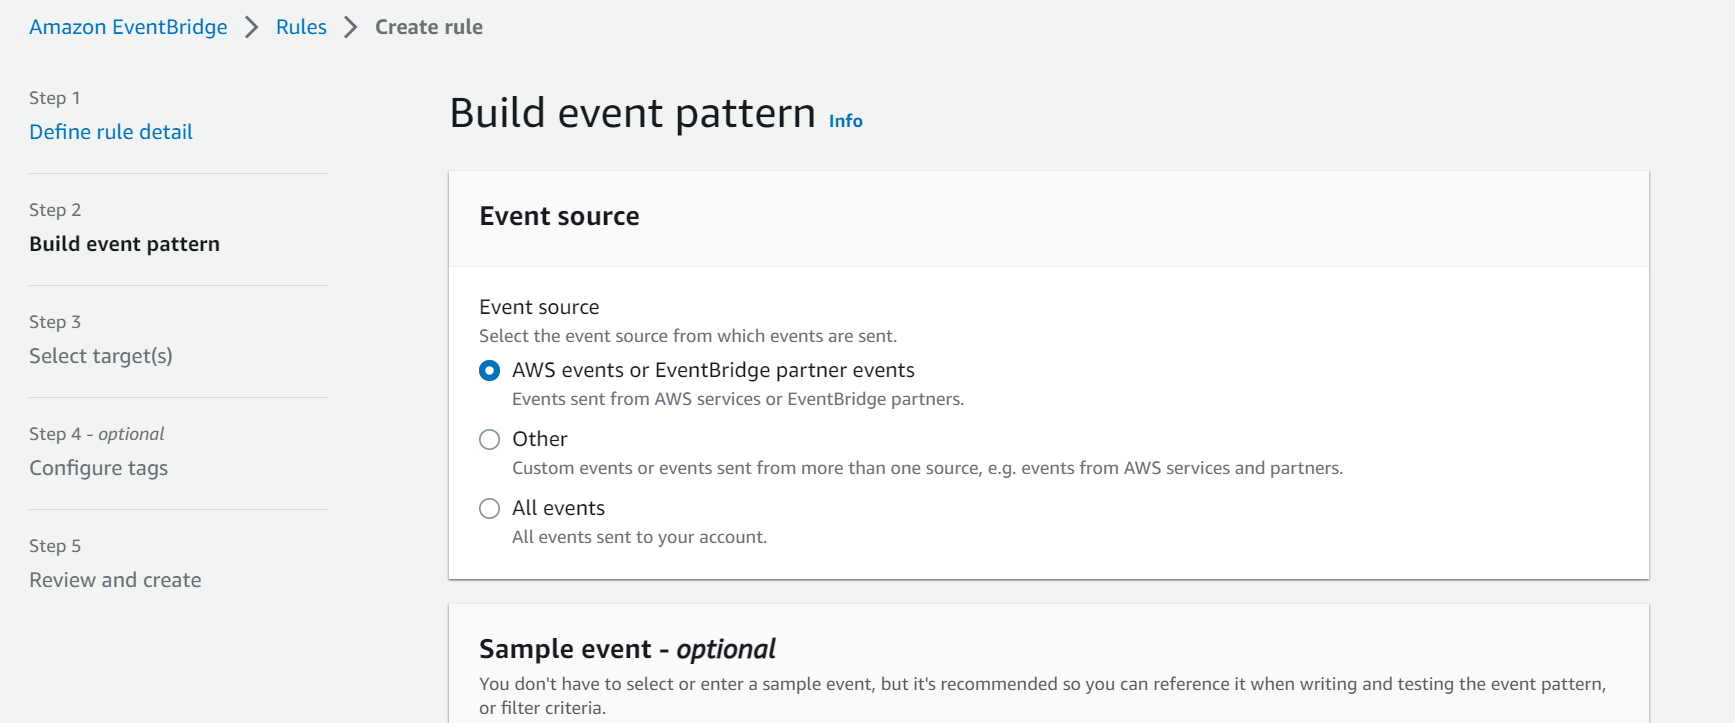Select the All events radio button
The width and height of the screenshot is (1735, 723).
point(489,509)
